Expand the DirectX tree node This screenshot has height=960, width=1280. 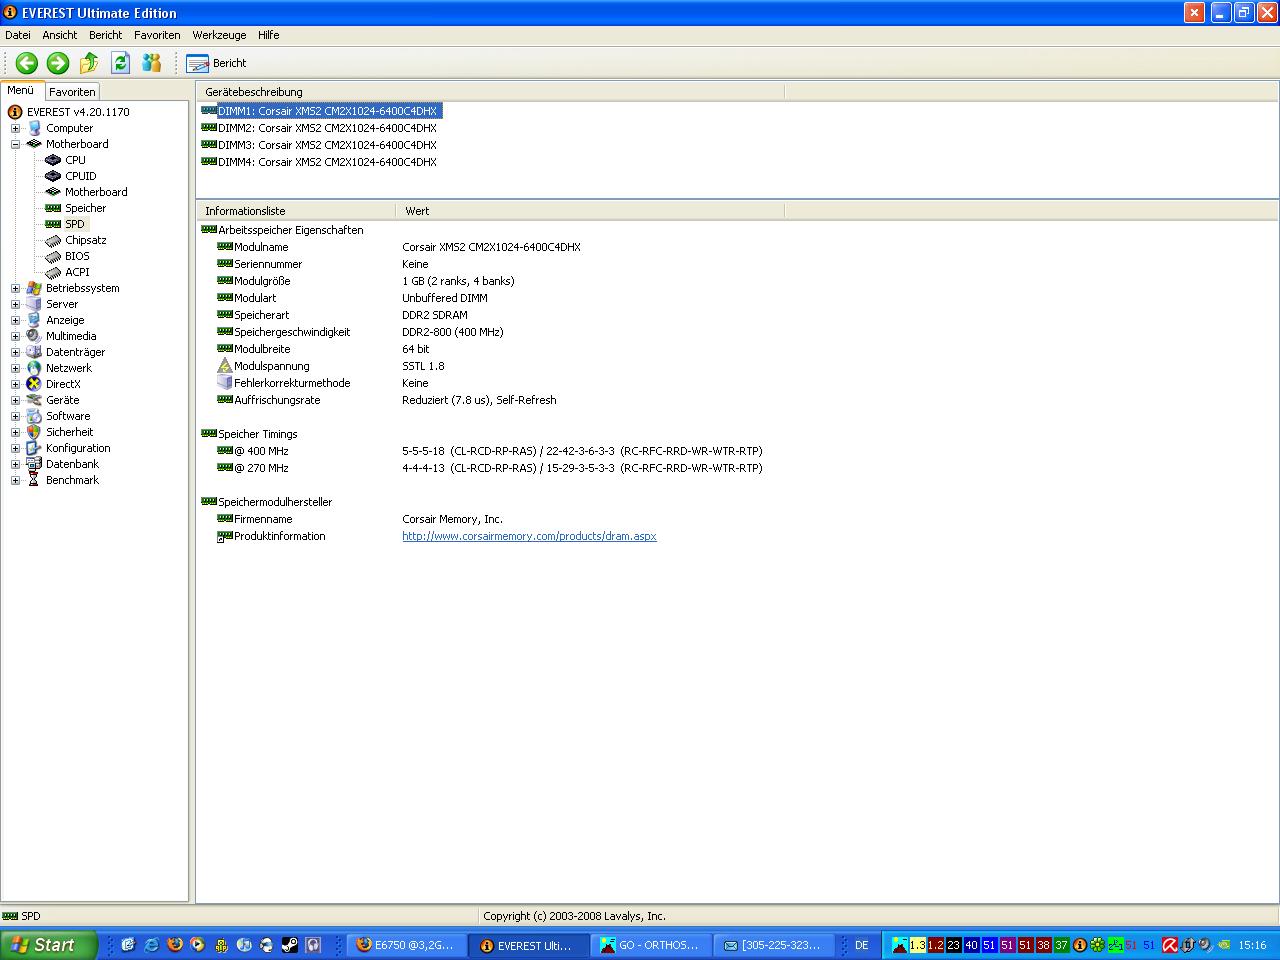pyautogui.click(x=15, y=384)
